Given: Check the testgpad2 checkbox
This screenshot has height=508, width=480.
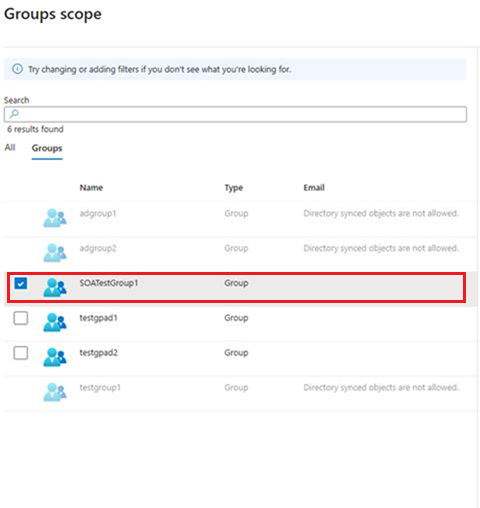Looking at the screenshot, I should tap(21, 353).
